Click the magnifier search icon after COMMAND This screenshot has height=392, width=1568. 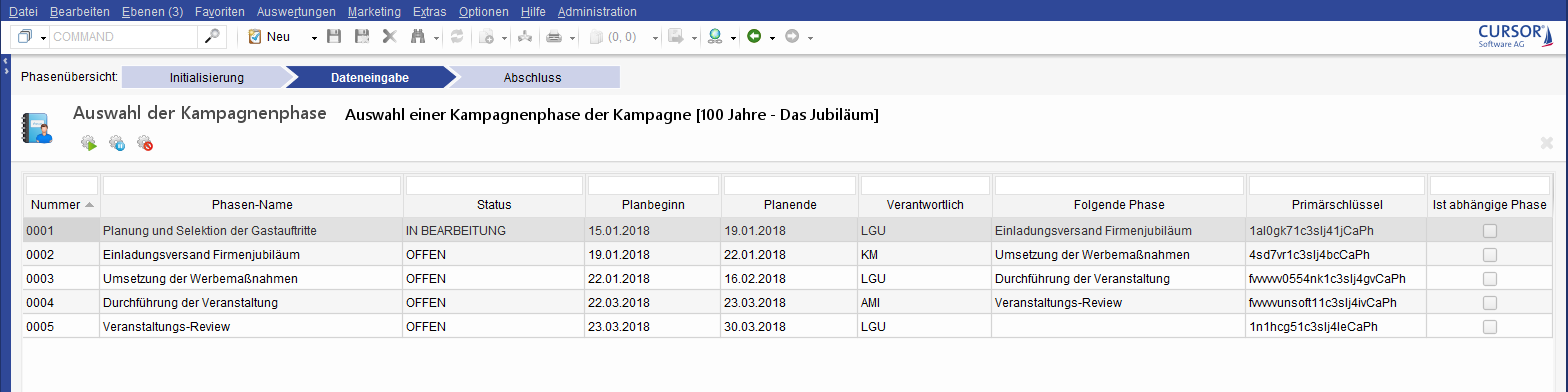(211, 37)
